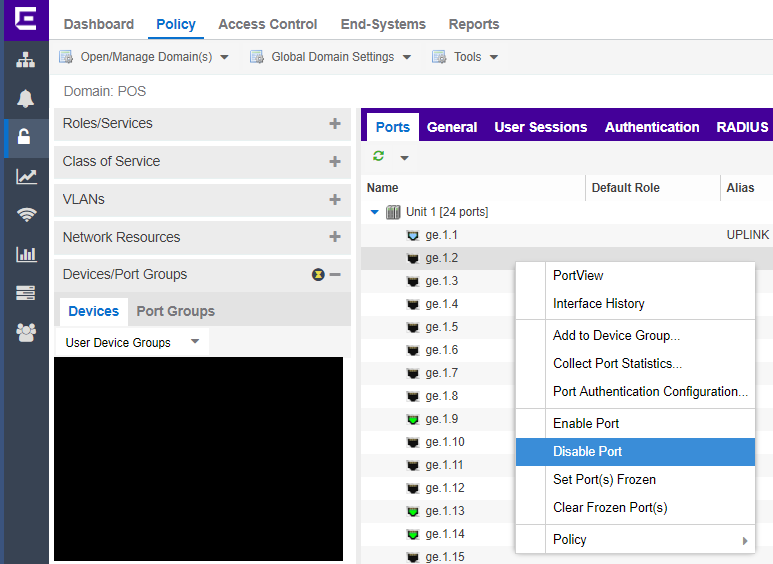Select the unlocked padlock Control icon
Viewport: 773px width, 564px height.
pyautogui.click(x=25, y=138)
